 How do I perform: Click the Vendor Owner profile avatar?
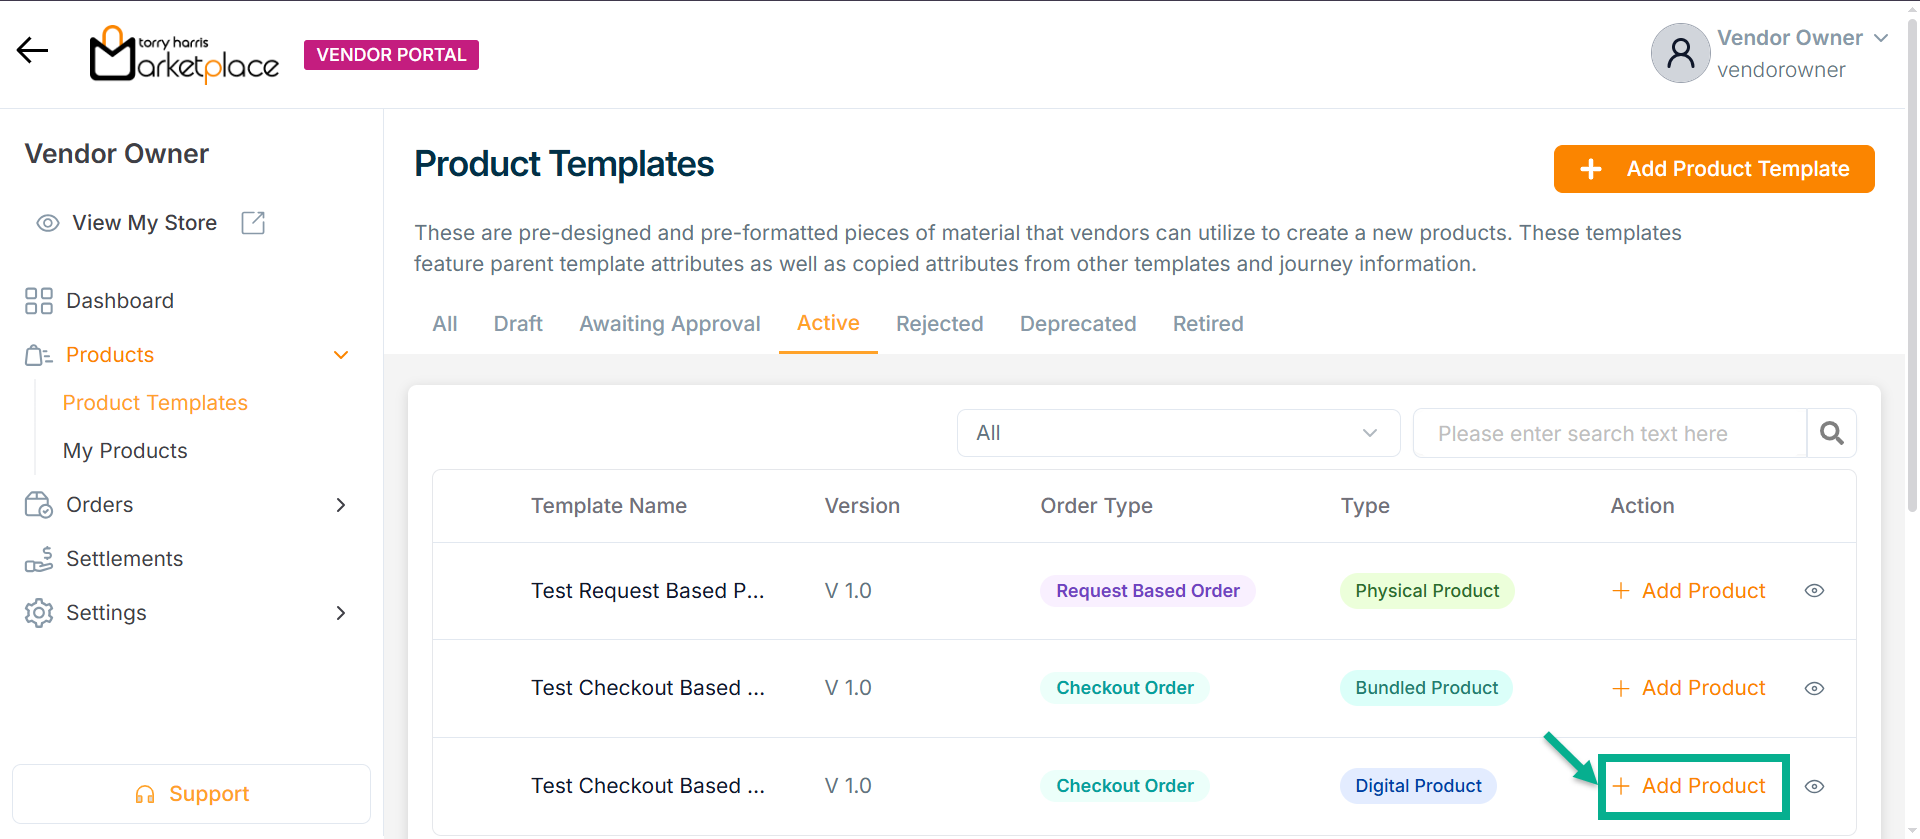pos(1680,53)
